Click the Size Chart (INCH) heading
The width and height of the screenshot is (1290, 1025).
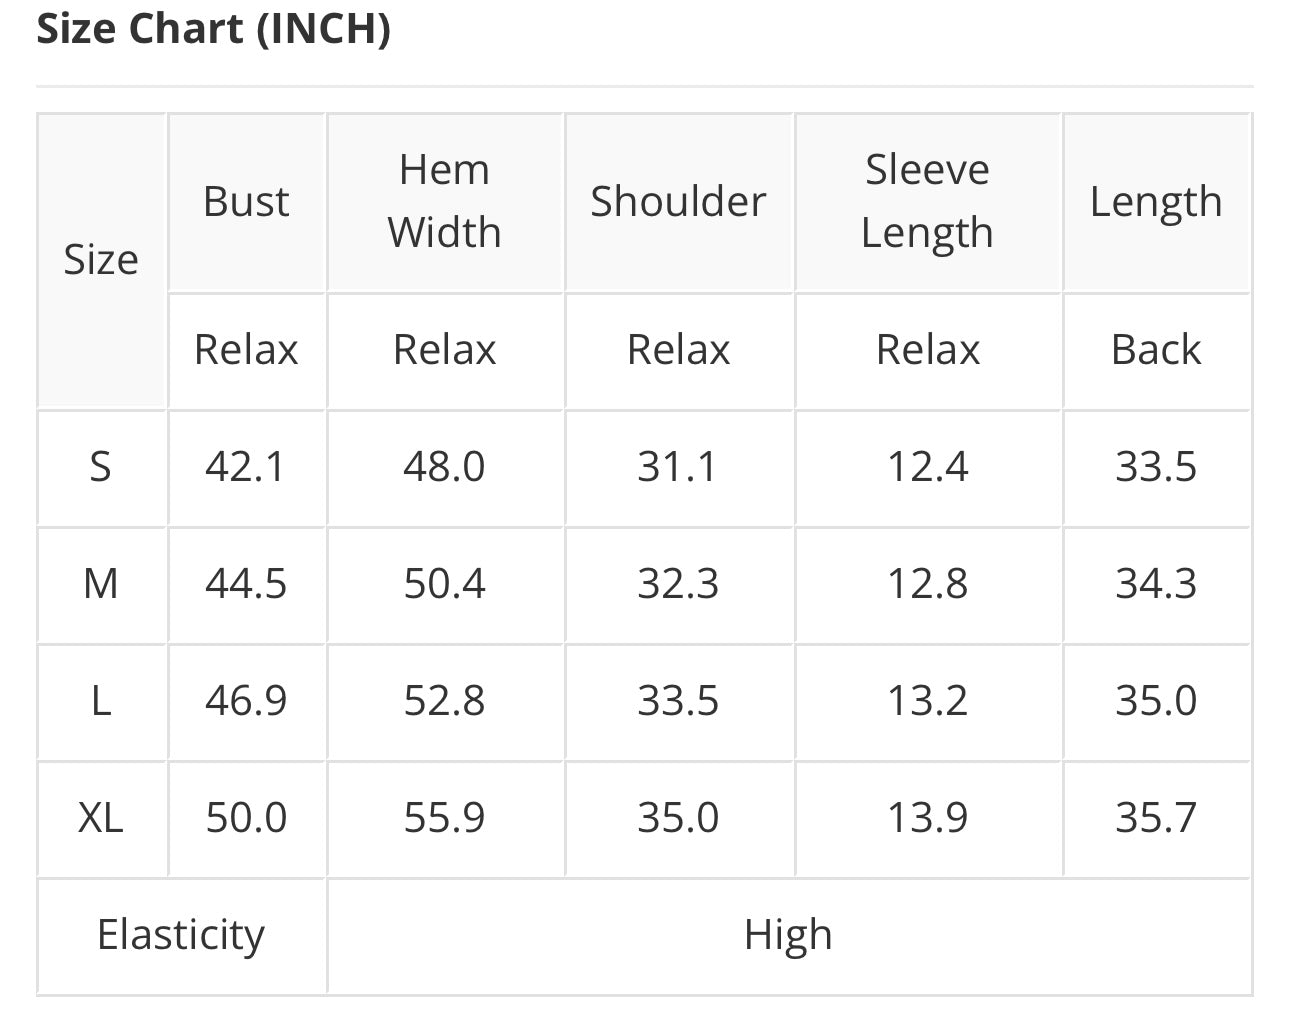(x=213, y=28)
